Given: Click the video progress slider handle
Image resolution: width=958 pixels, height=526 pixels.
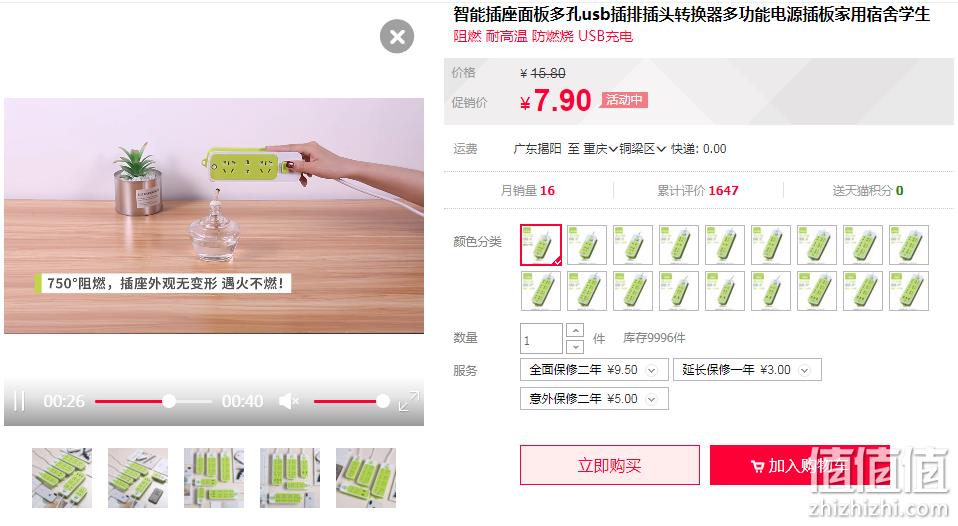Looking at the screenshot, I should [x=169, y=401].
